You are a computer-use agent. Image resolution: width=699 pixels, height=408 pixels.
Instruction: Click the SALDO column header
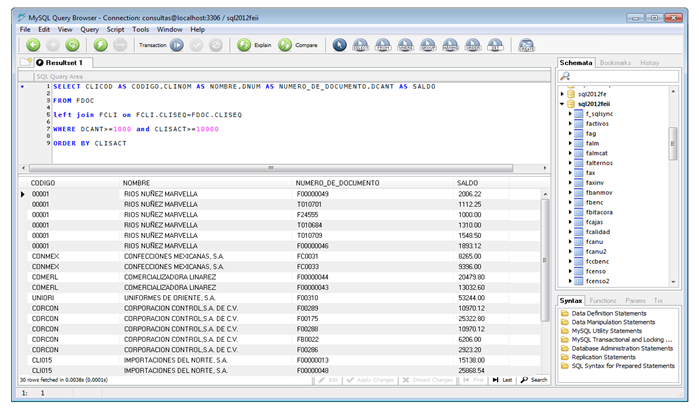pos(467,183)
